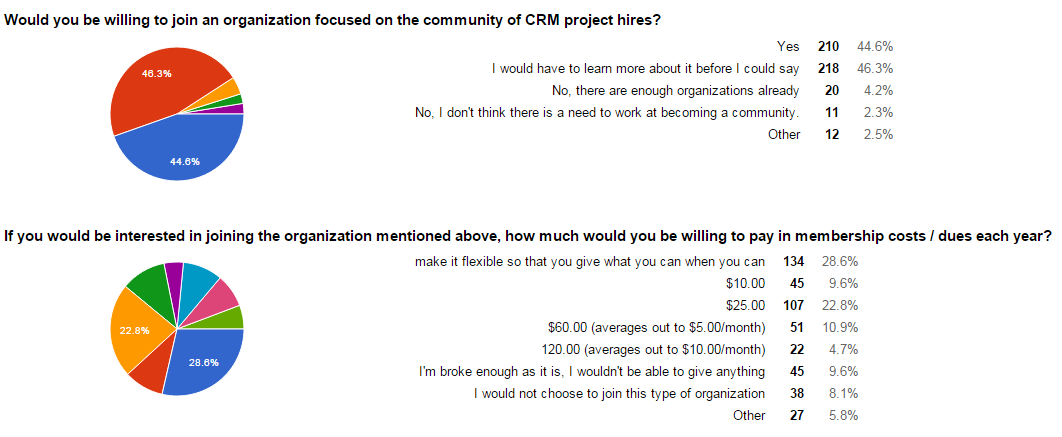Select the teal slice in the bottom pie chart

(196, 281)
